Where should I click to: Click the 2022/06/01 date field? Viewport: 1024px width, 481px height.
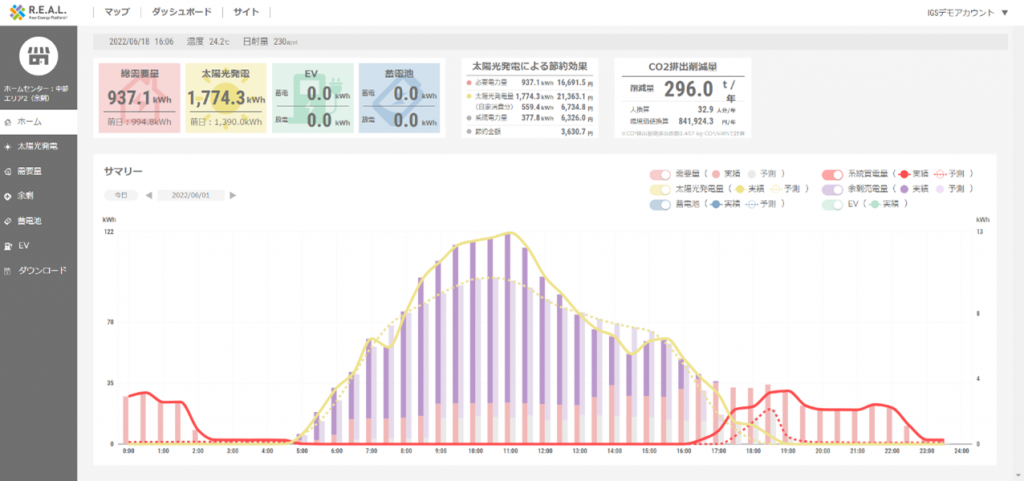191,195
